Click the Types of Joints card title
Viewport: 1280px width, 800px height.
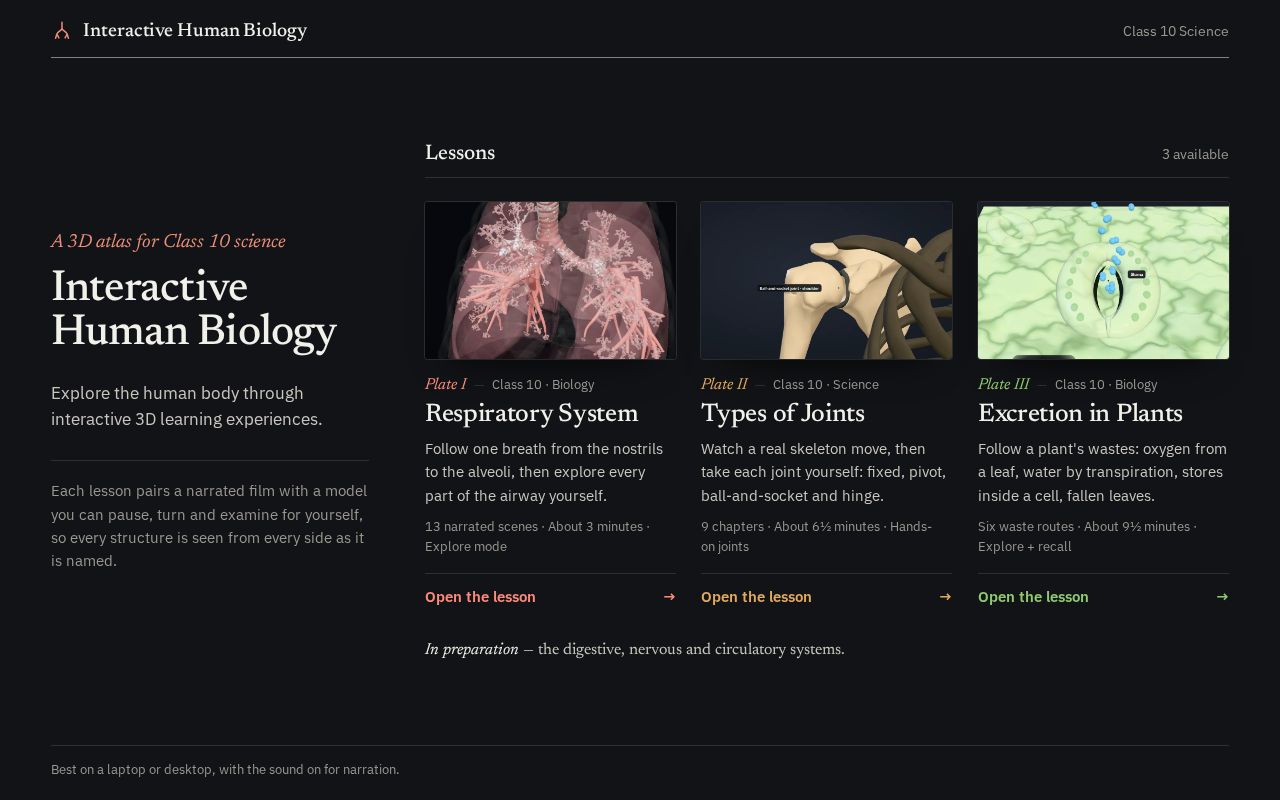[x=783, y=414]
